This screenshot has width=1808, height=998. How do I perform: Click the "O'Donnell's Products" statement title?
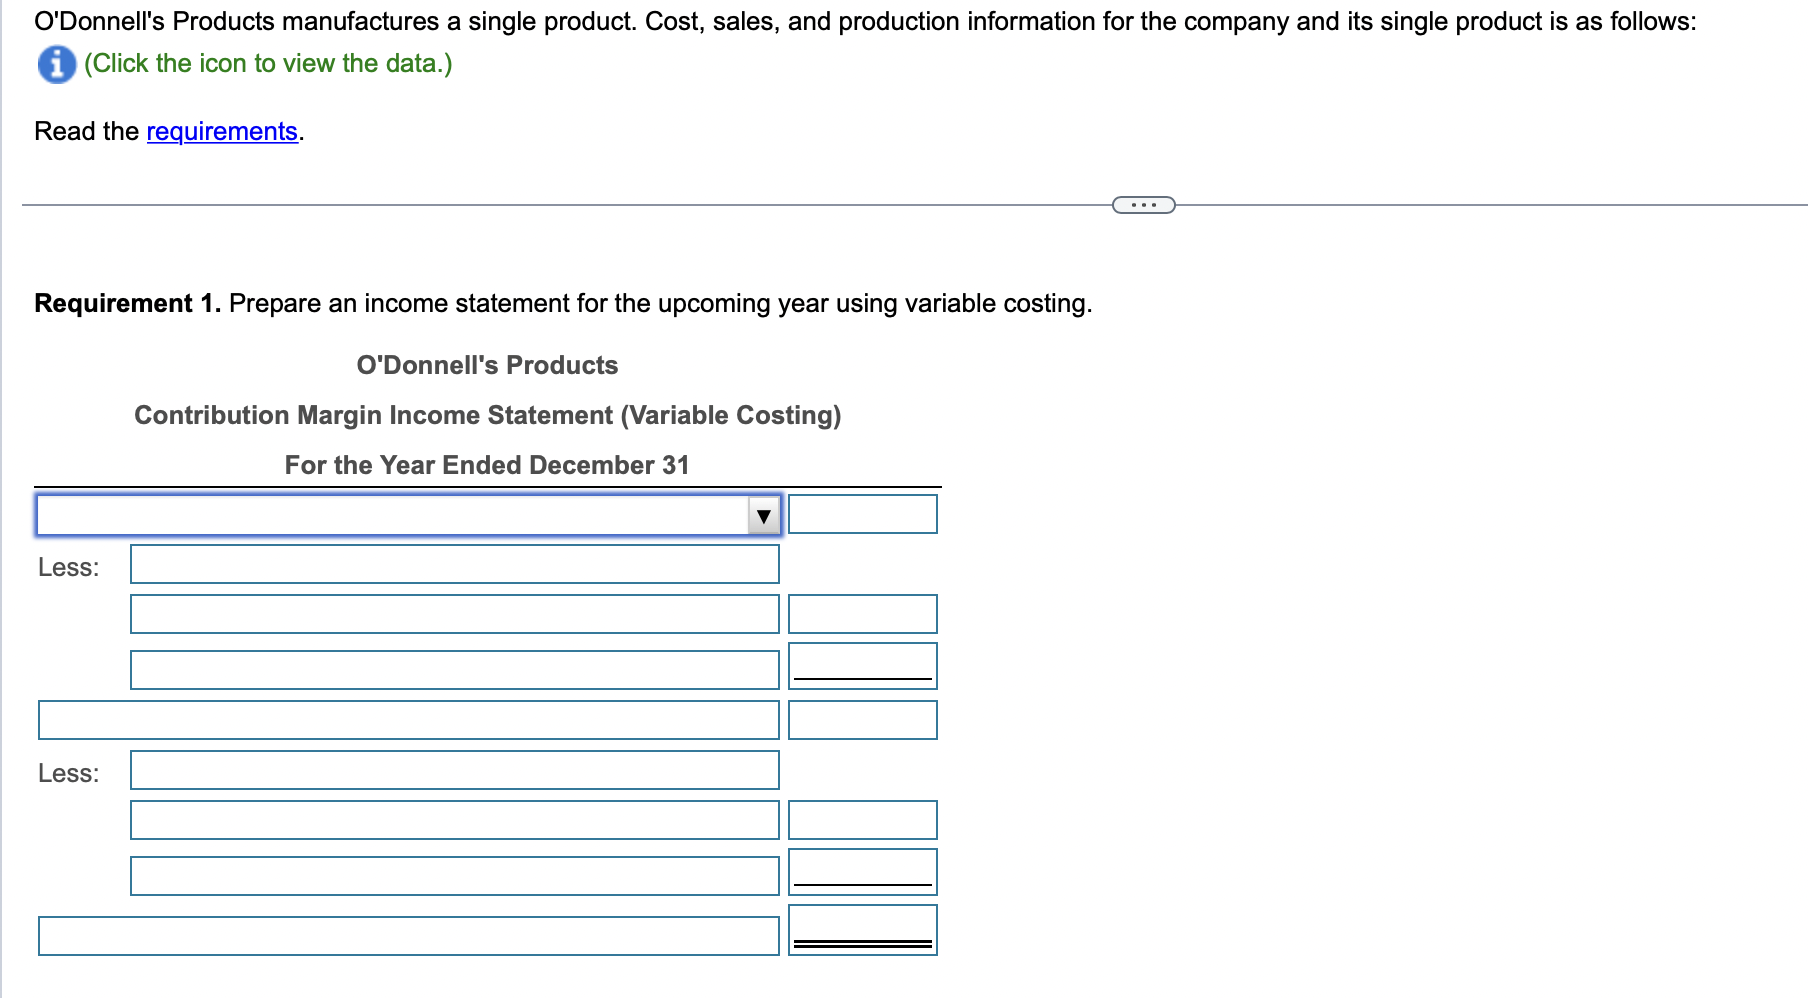click(487, 365)
